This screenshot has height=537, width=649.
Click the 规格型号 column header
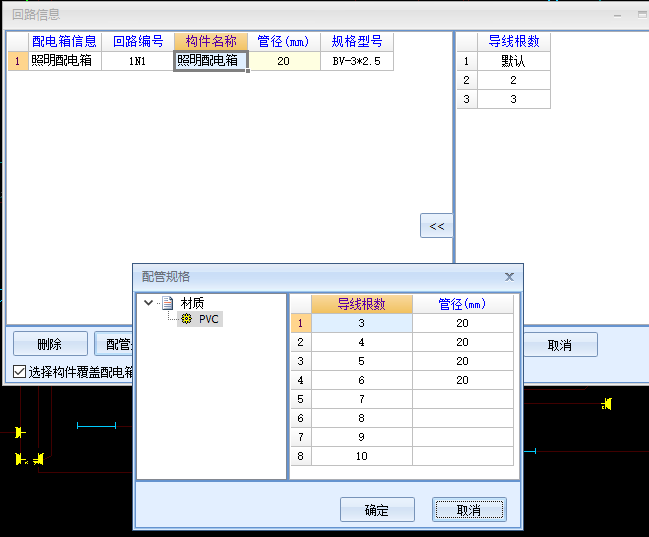tap(357, 41)
